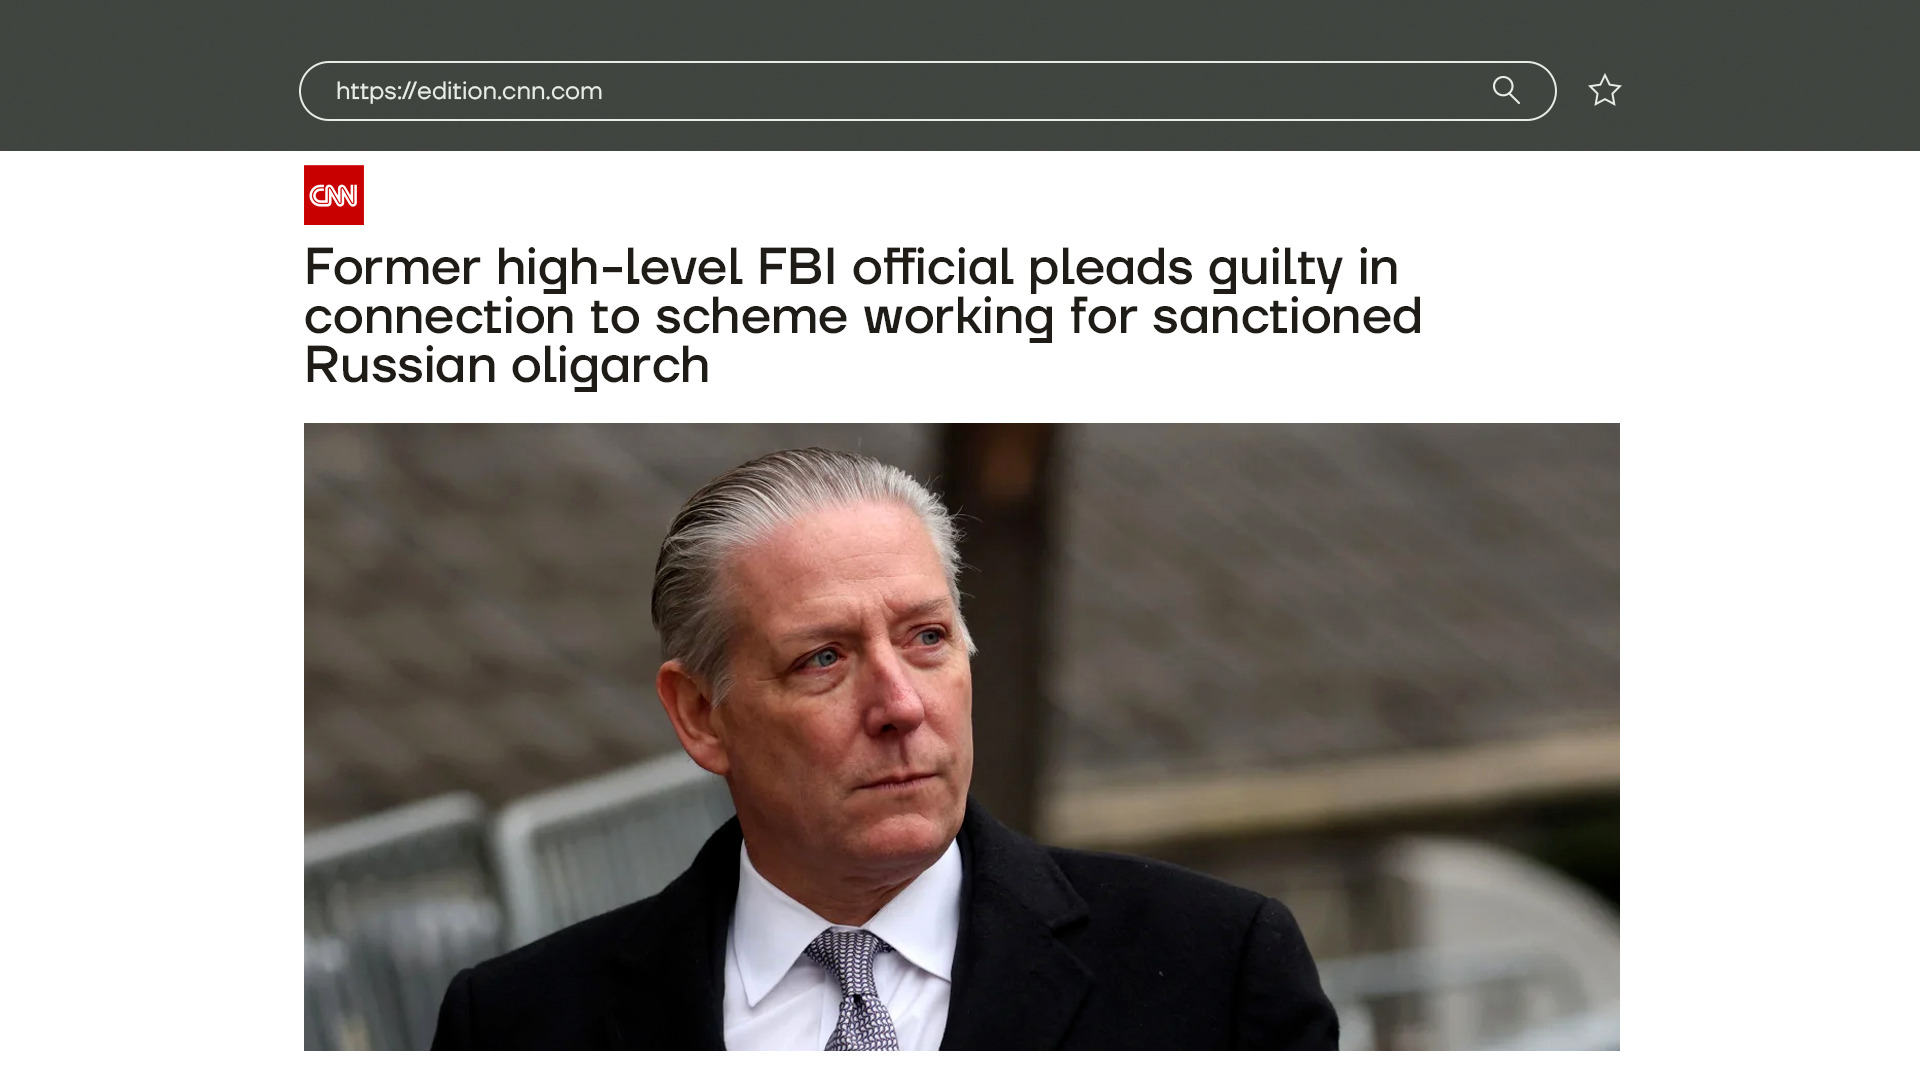Click the blank white area right of the CNN logo
This screenshot has height=1080, width=1920.
coord(990,195)
